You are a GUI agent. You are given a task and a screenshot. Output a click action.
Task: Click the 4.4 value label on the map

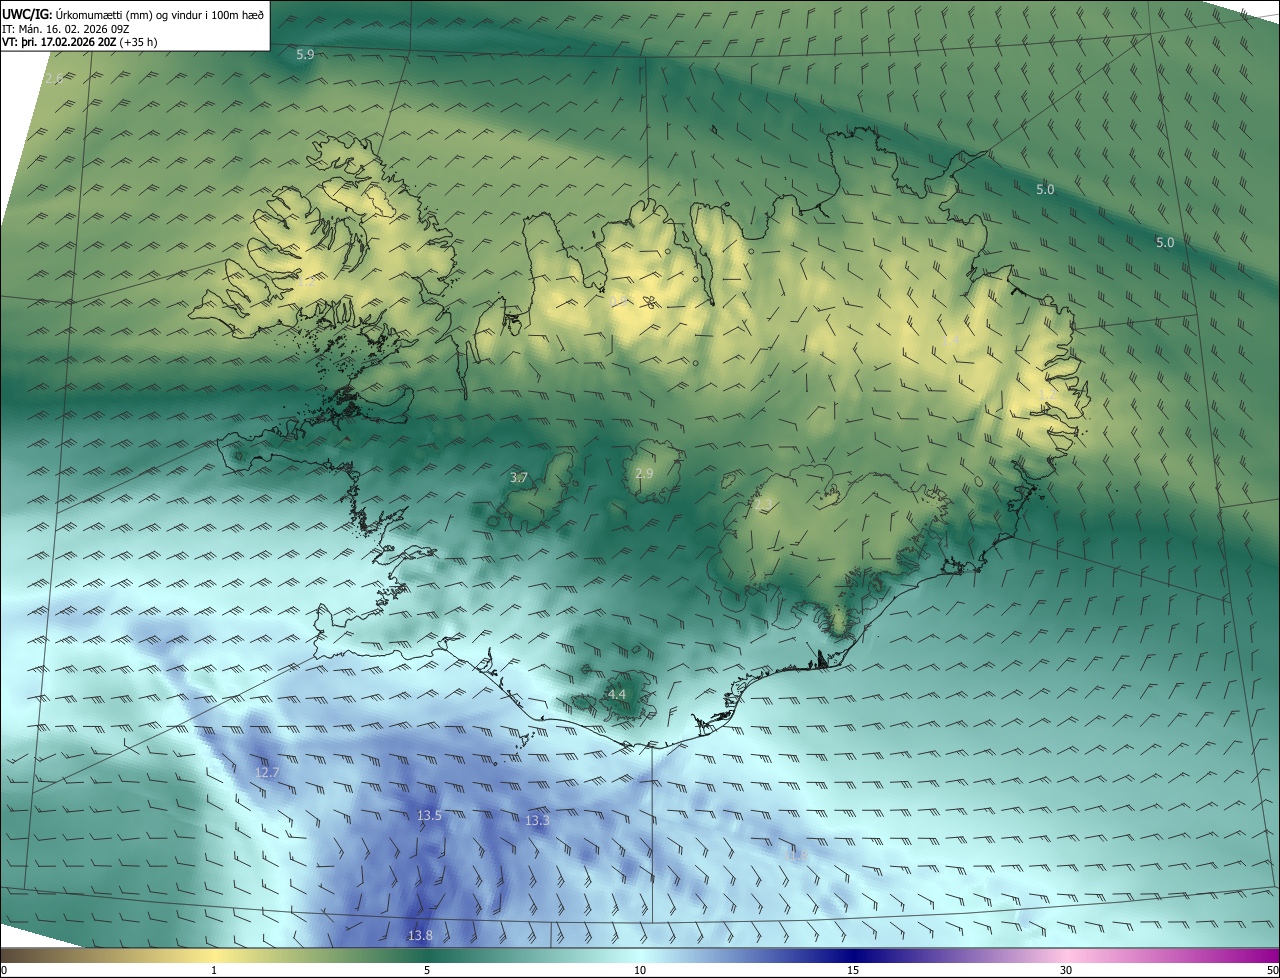[617, 694]
